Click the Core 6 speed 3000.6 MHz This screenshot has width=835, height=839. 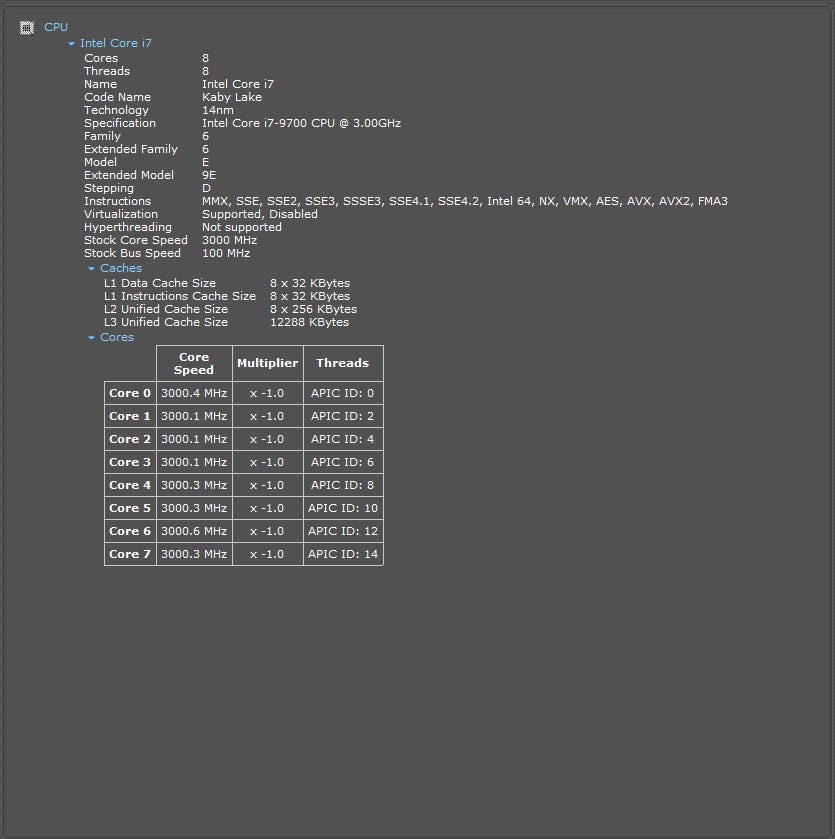point(194,531)
